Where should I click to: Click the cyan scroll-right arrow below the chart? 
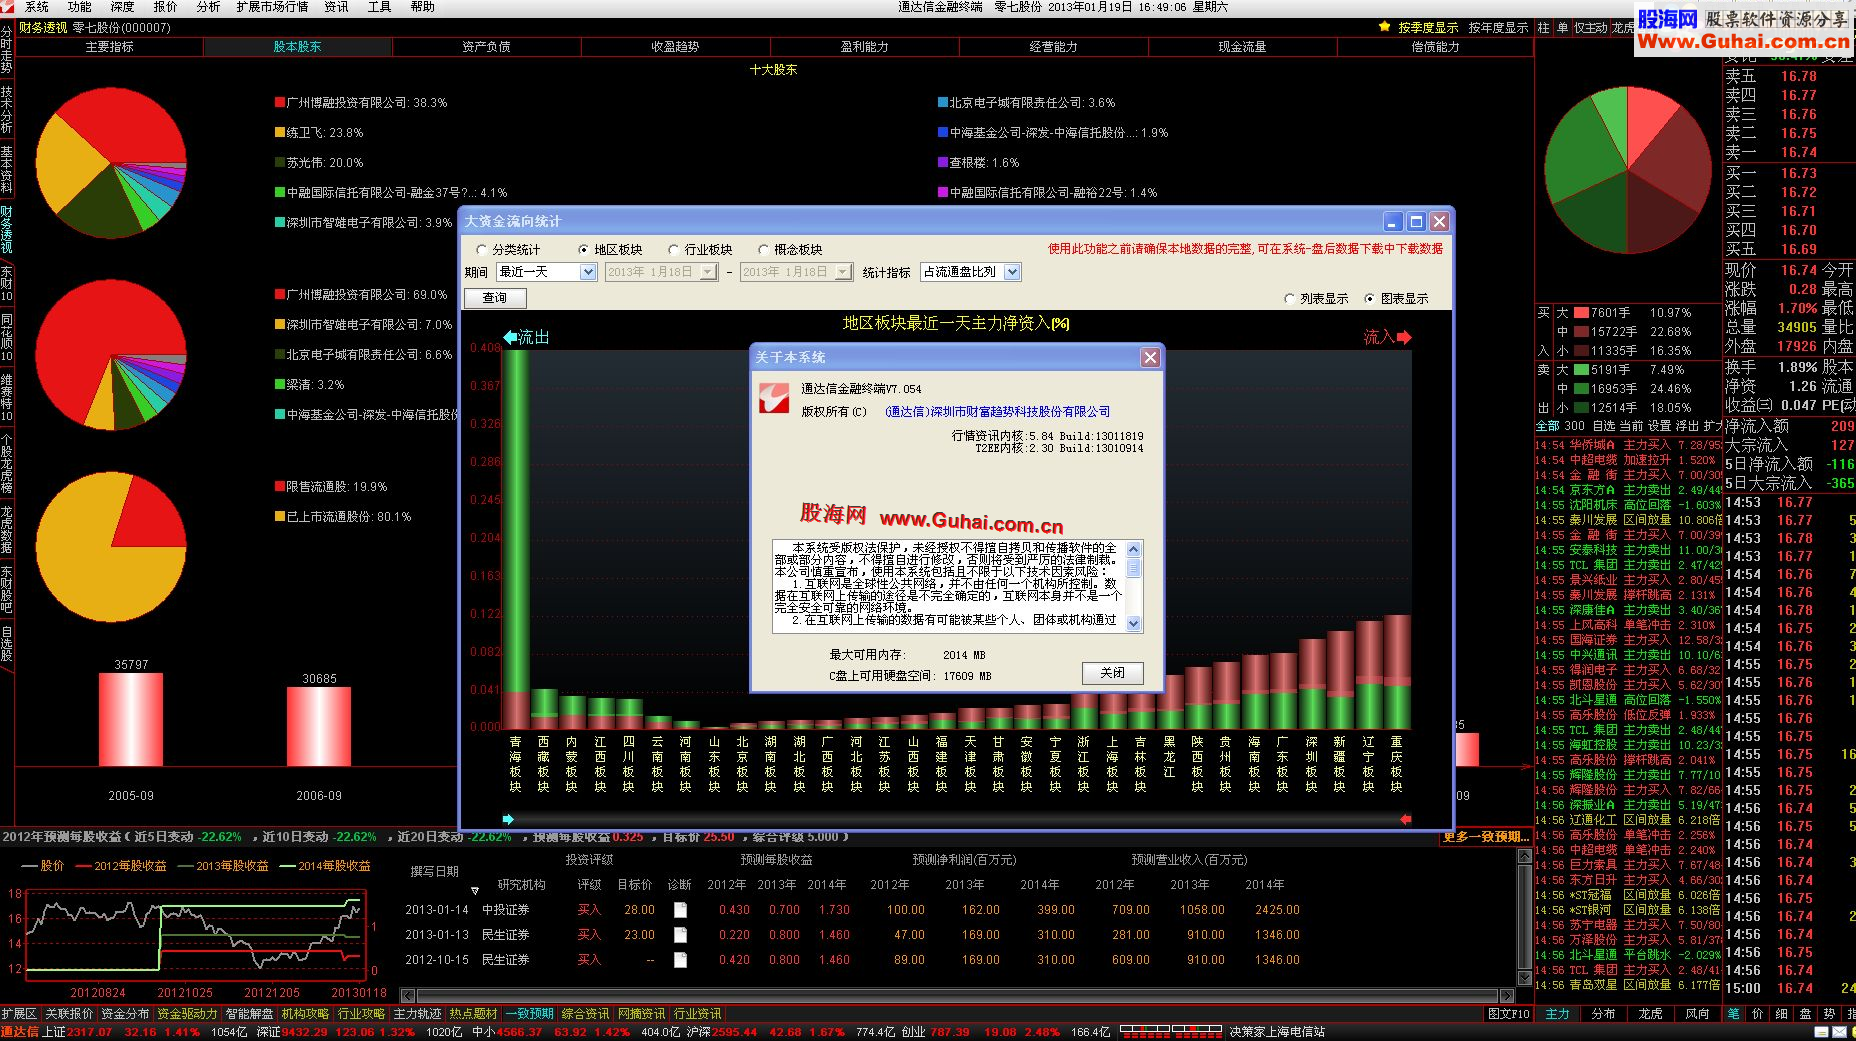point(508,819)
